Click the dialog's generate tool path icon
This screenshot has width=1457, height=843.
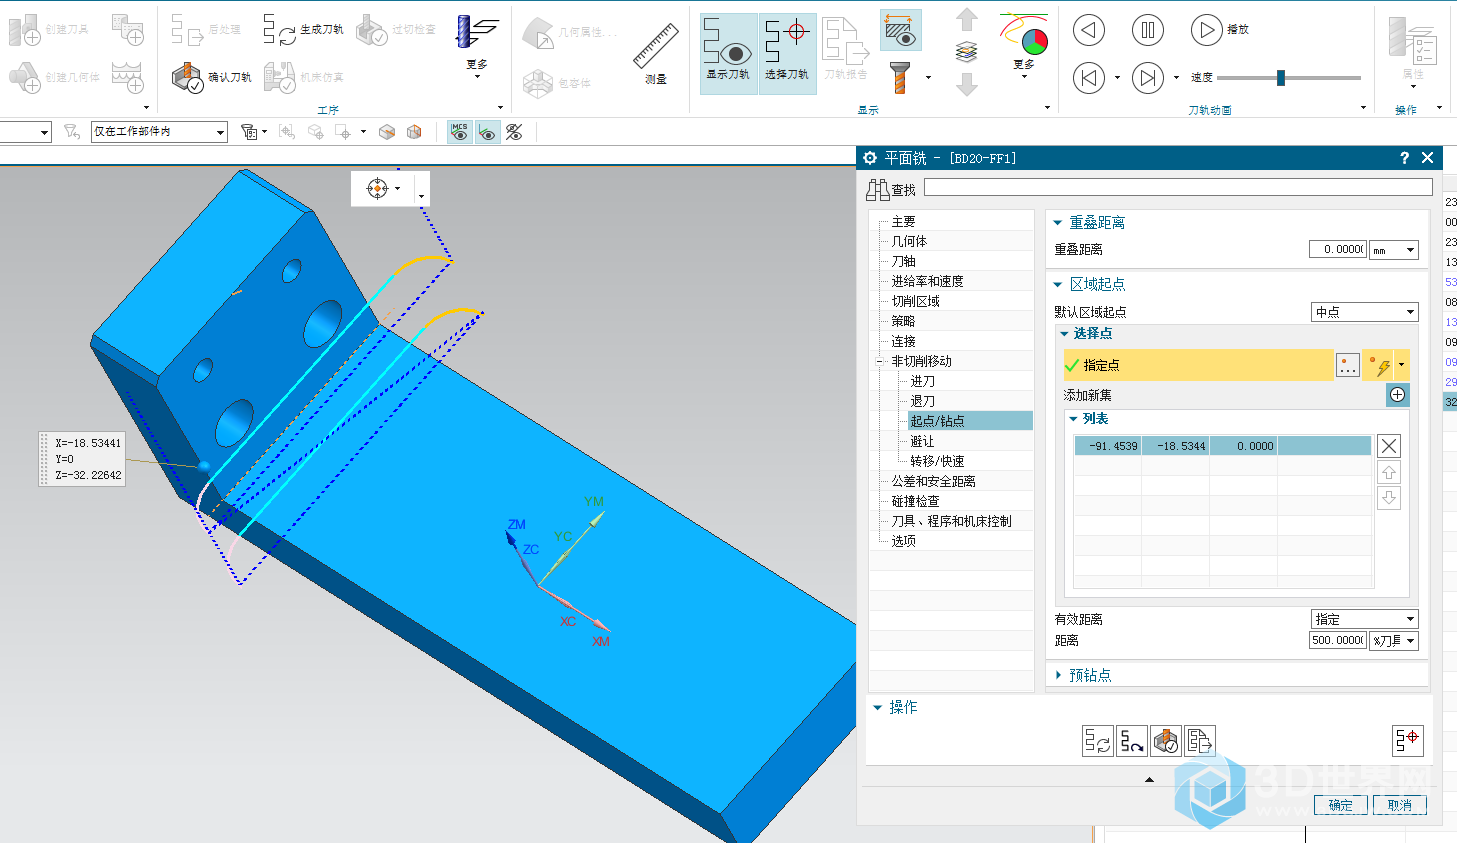[x=1097, y=741]
